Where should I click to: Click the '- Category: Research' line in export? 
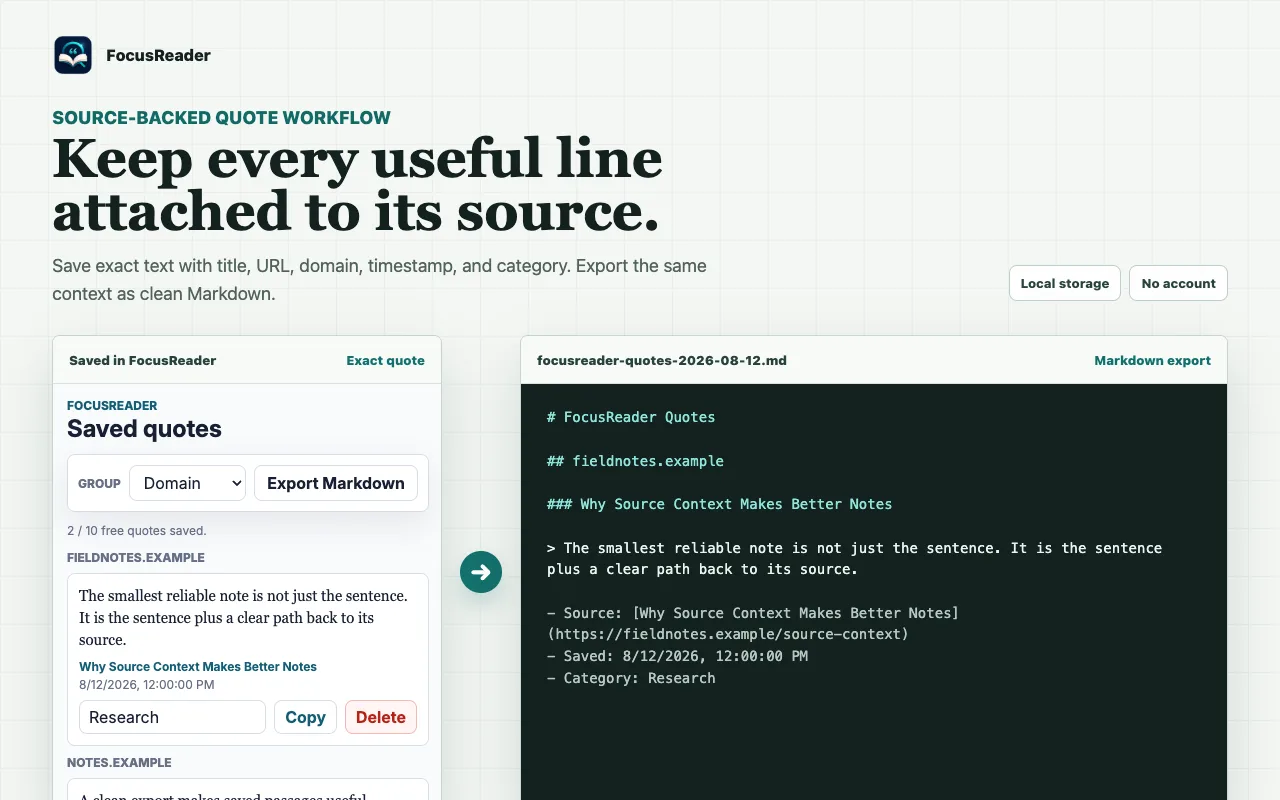point(631,678)
